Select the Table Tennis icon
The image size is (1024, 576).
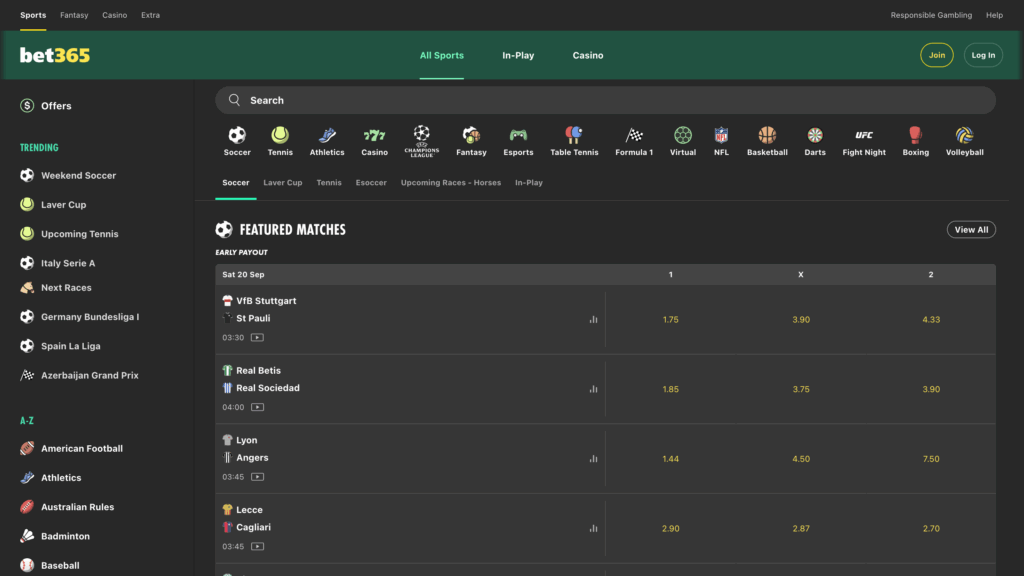[573, 135]
